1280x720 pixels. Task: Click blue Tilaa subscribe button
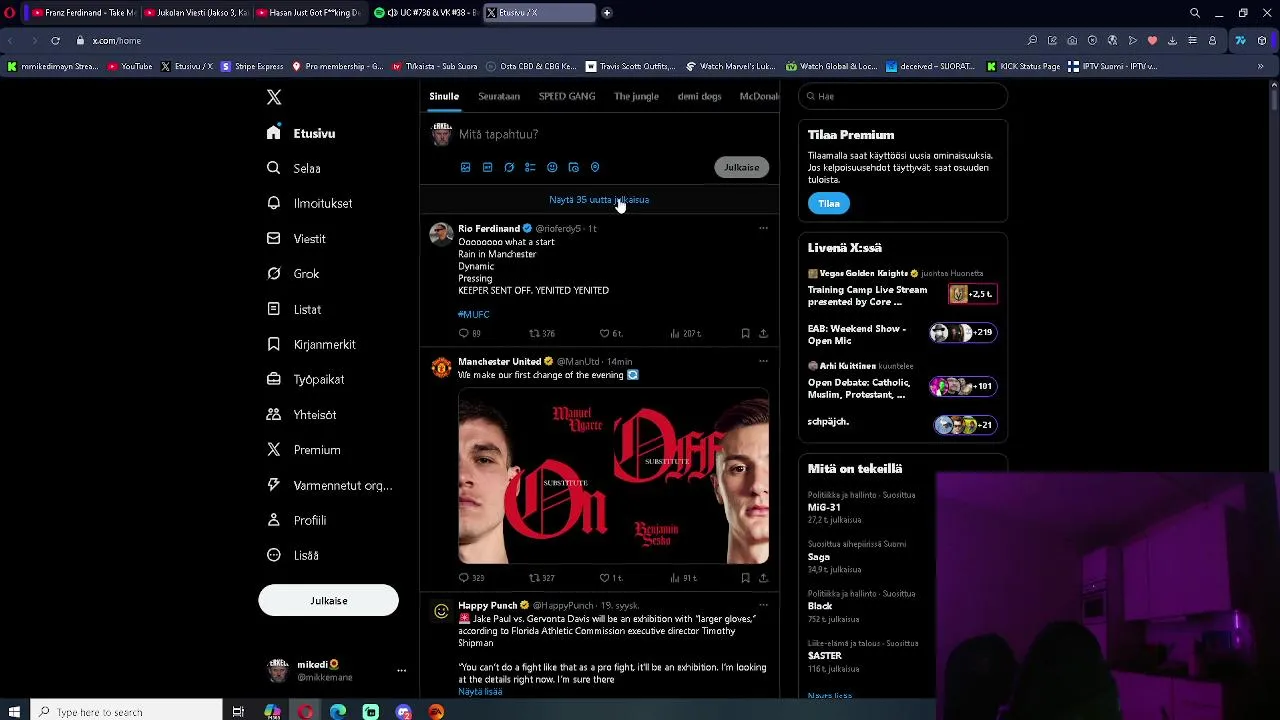click(x=829, y=203)
